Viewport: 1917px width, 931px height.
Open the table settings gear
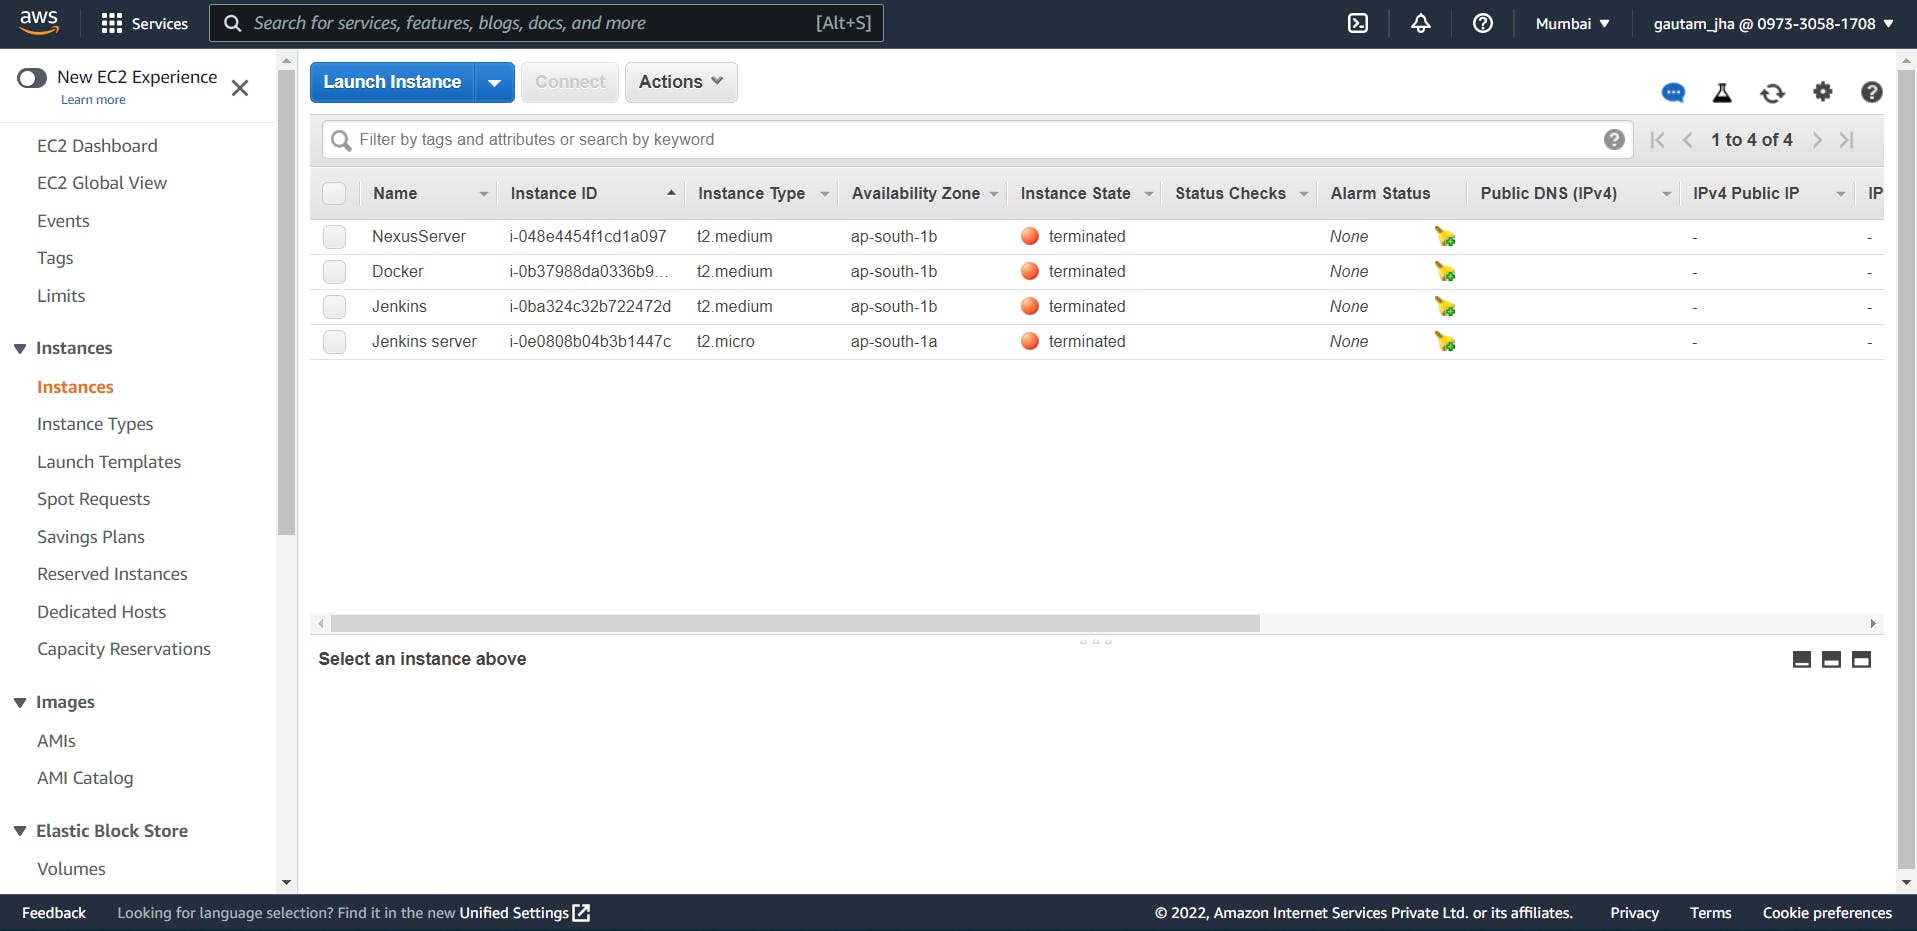click(1823, 92)
